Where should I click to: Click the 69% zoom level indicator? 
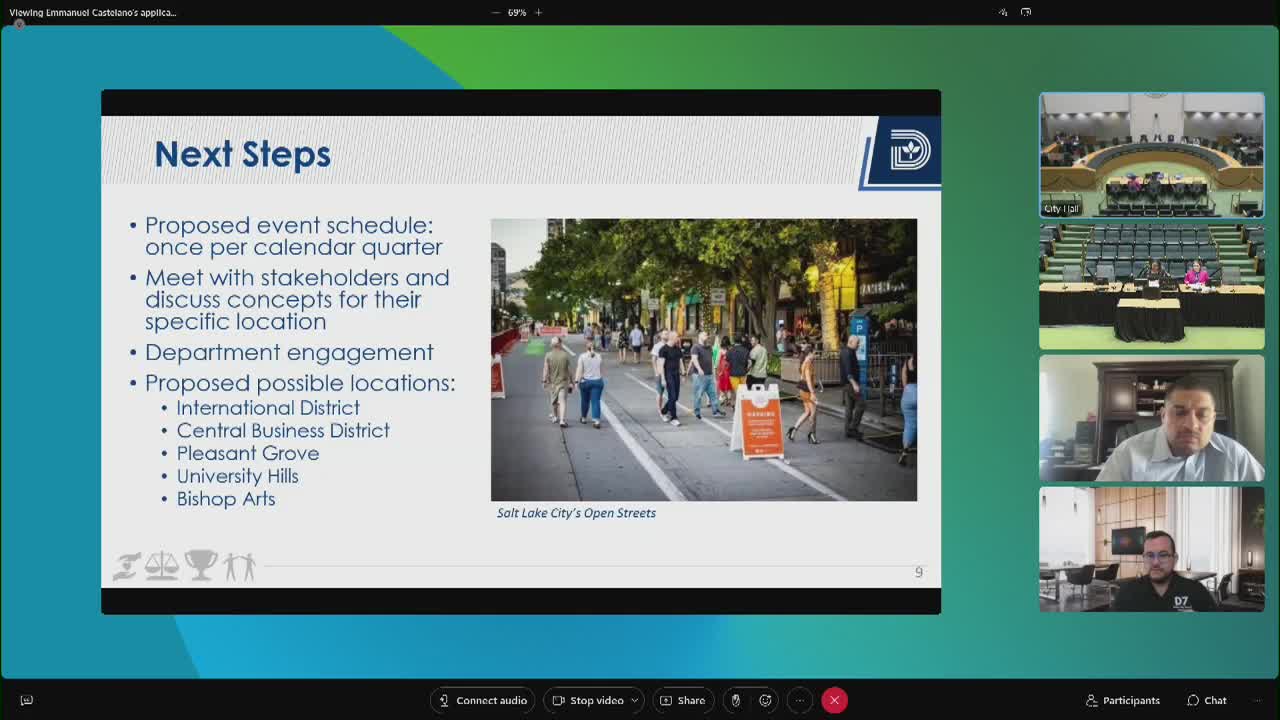tap(517, 12)
